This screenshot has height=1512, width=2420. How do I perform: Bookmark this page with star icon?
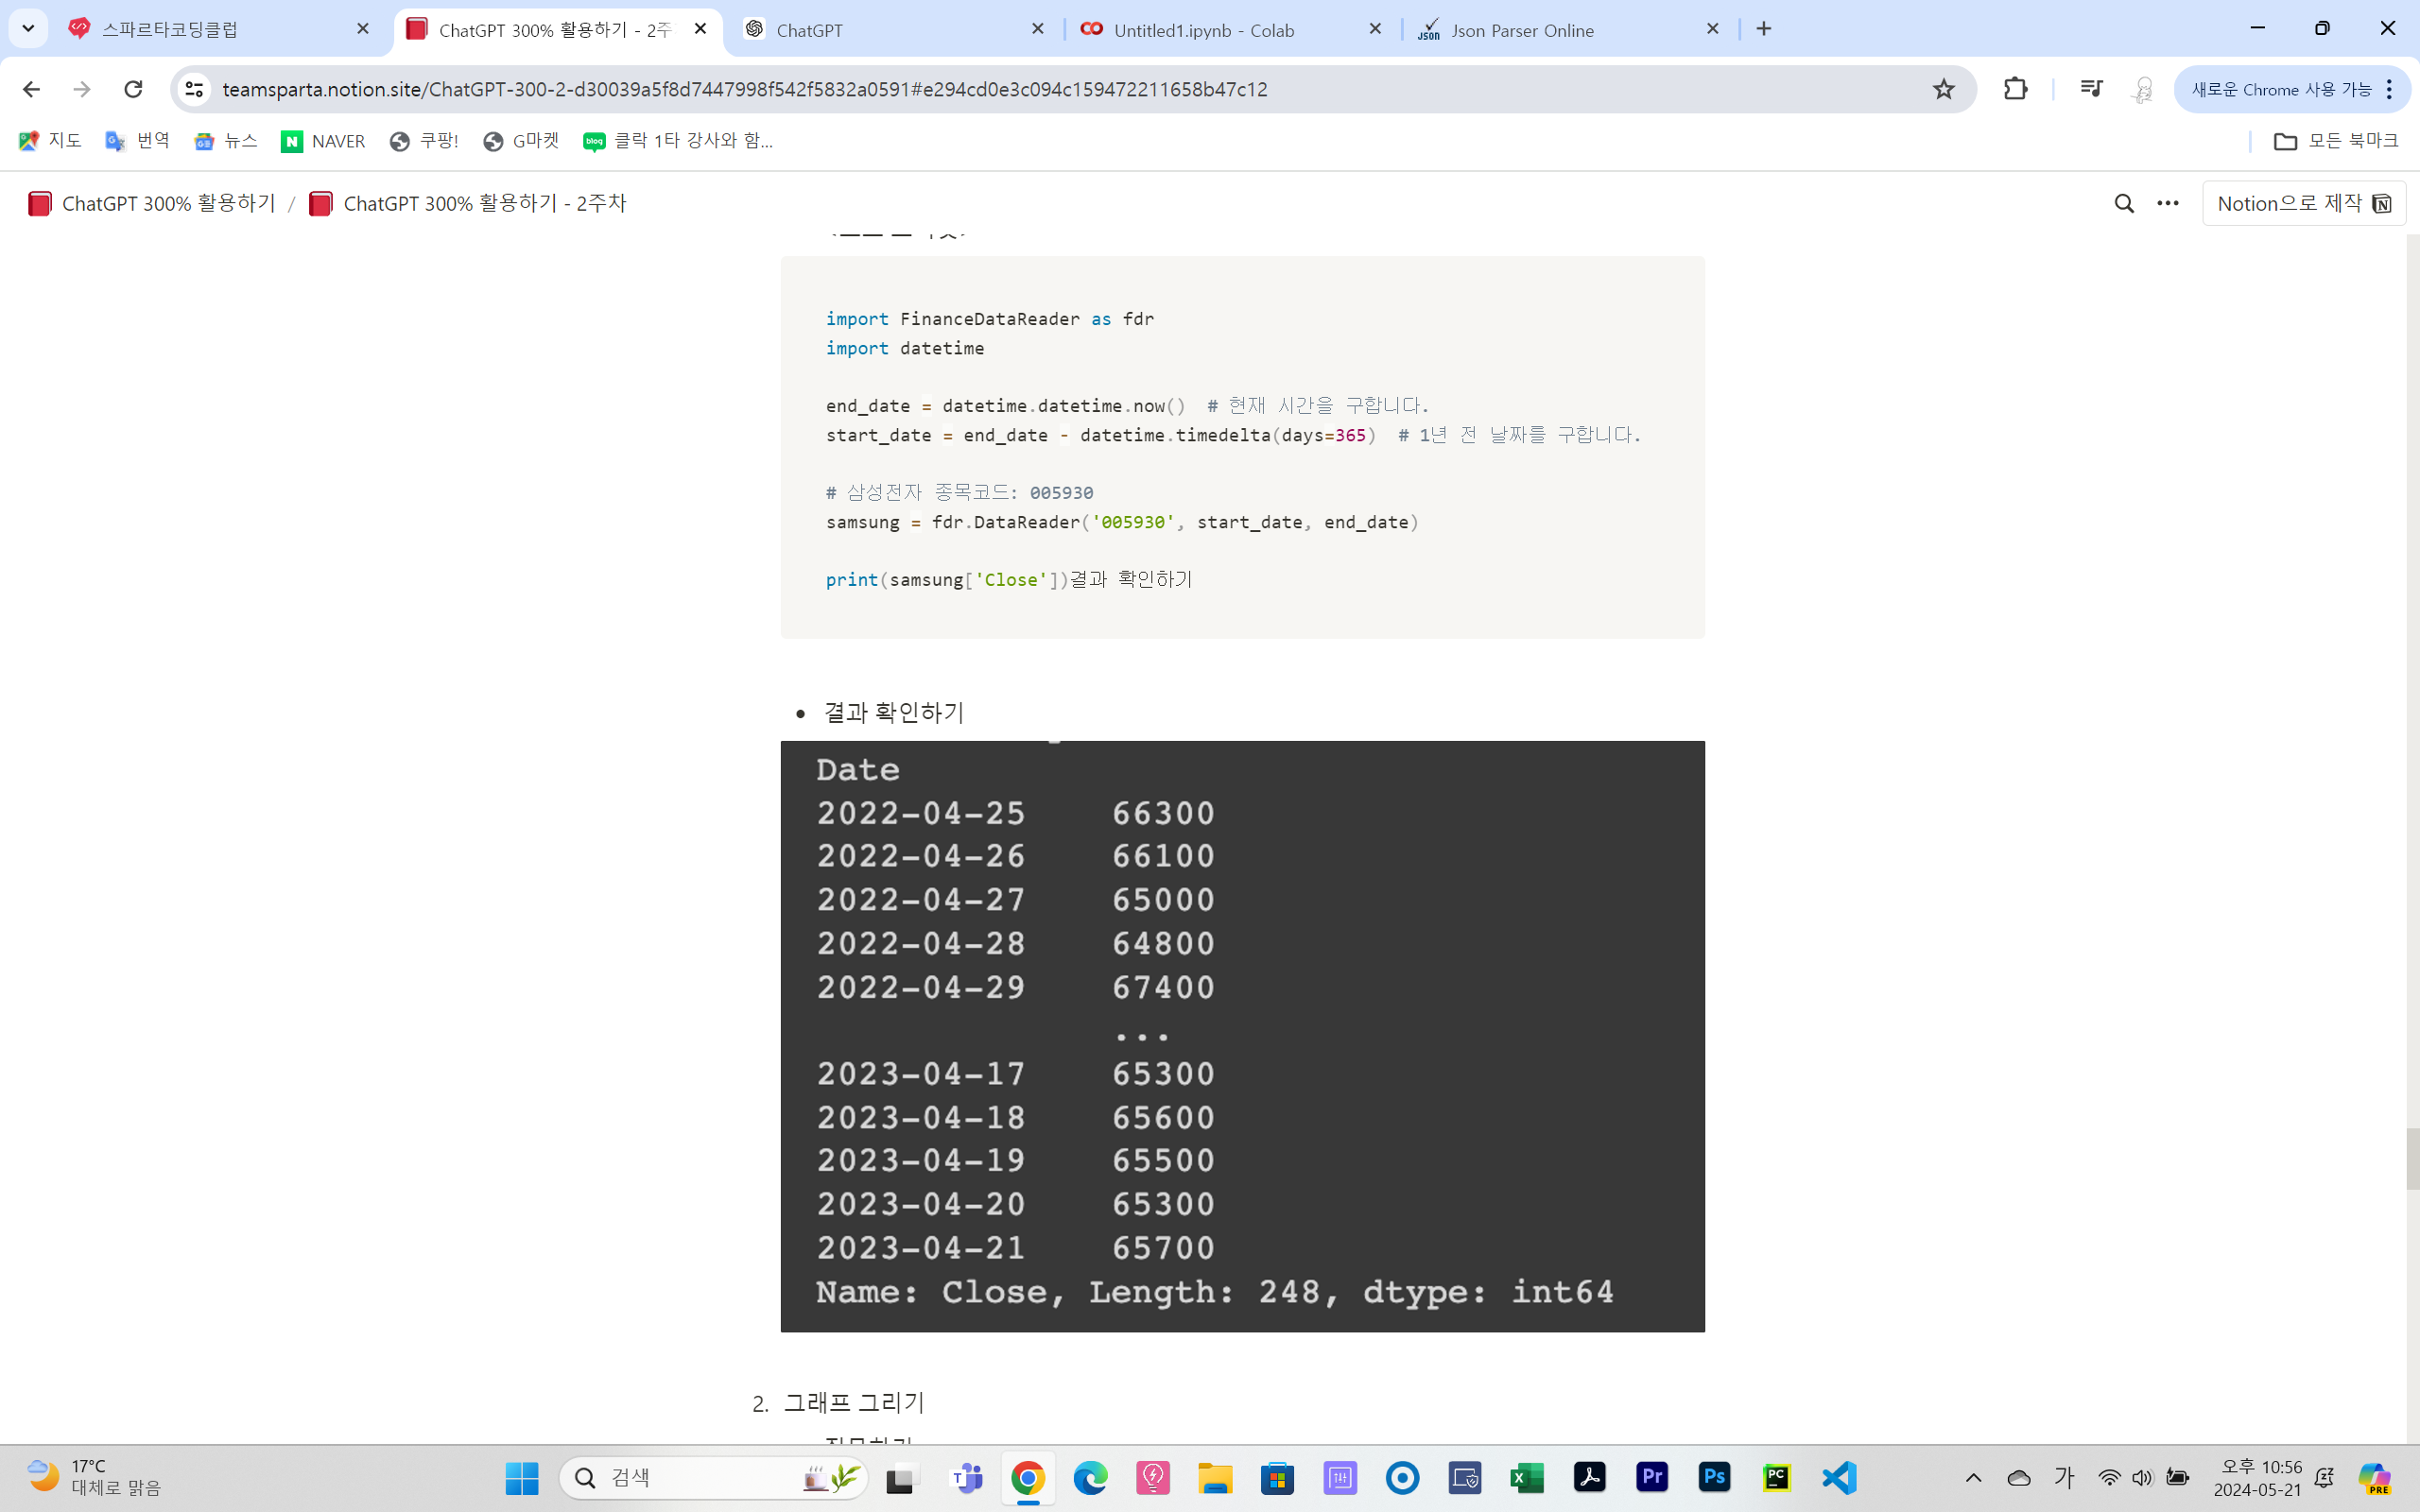(x=1943, y=89)
